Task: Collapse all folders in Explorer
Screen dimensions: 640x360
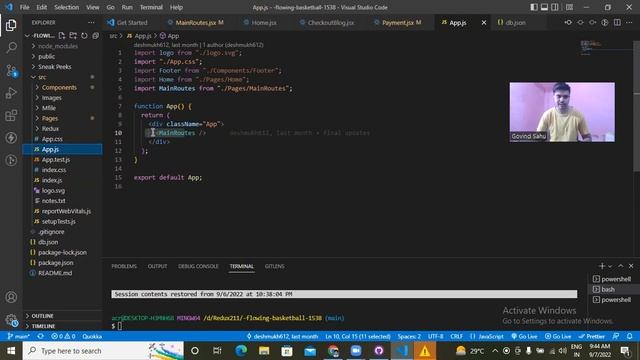Action: [x=96, y=36]
